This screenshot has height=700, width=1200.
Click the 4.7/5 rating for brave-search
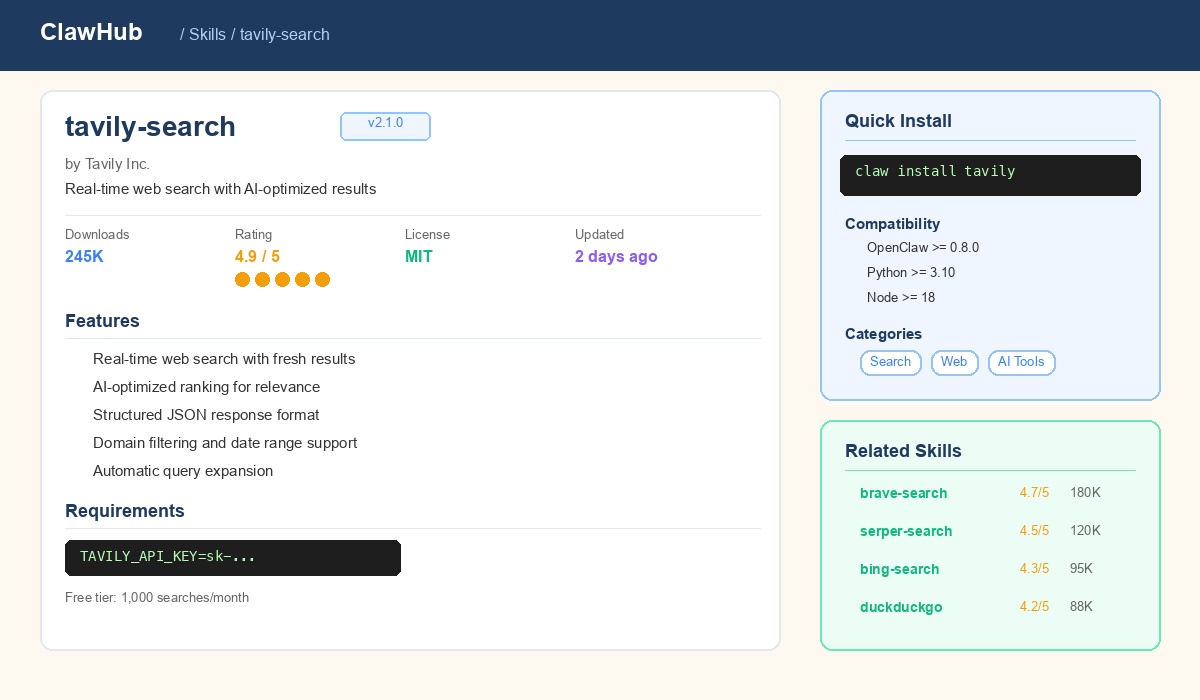pyautogui.click(x=1034, y=493)
